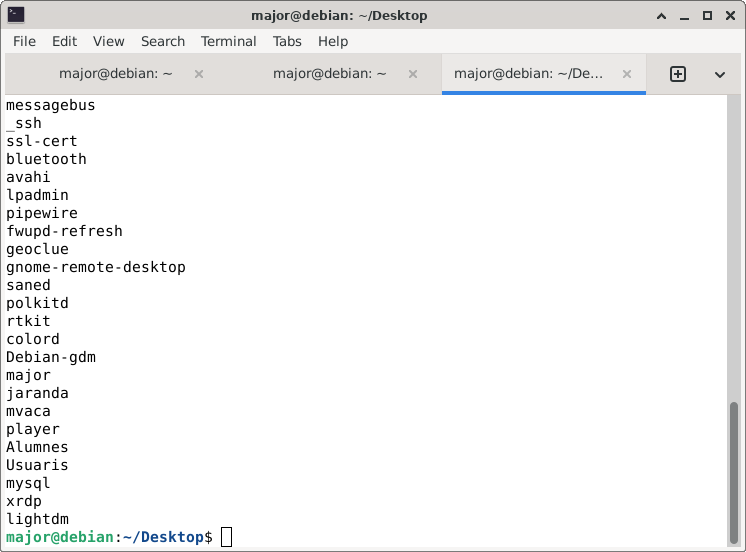
Task: Close the active ~/Desktop tab with its X
Action: (x=627, y=74)
